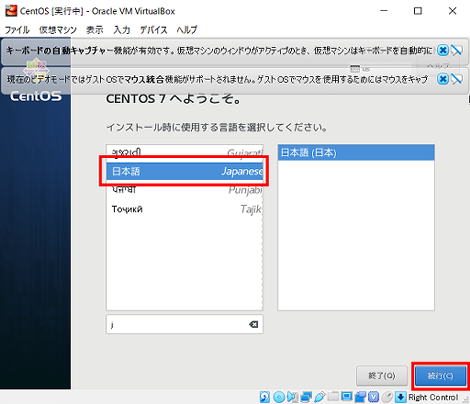Suppress future mouse integration messages icon
This screenshot has height=404, width=470.
pyautogui.click(x=457, y=79)
